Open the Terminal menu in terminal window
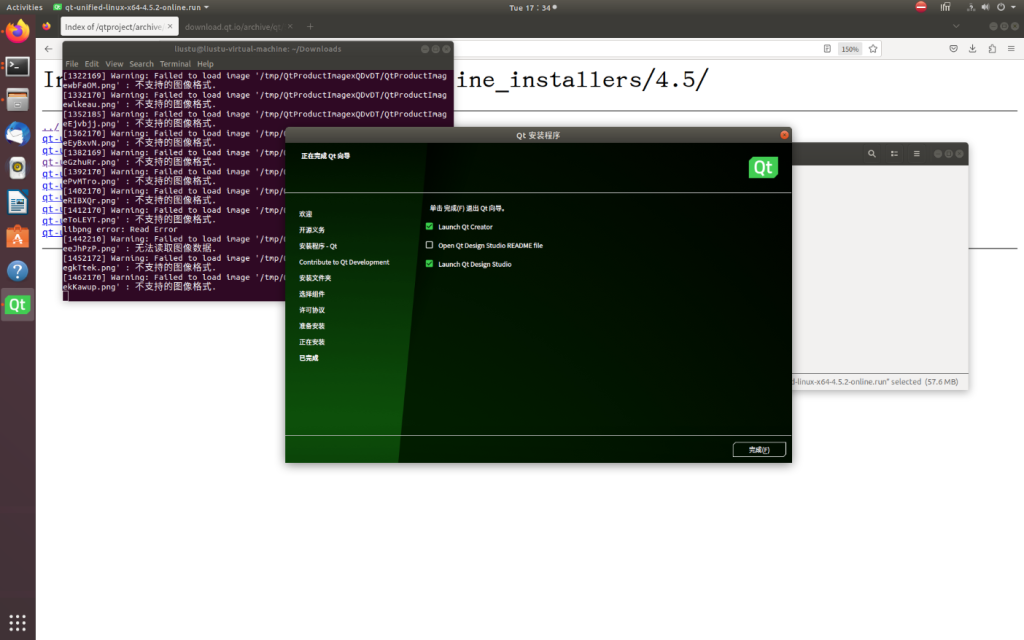 (175, 64)
